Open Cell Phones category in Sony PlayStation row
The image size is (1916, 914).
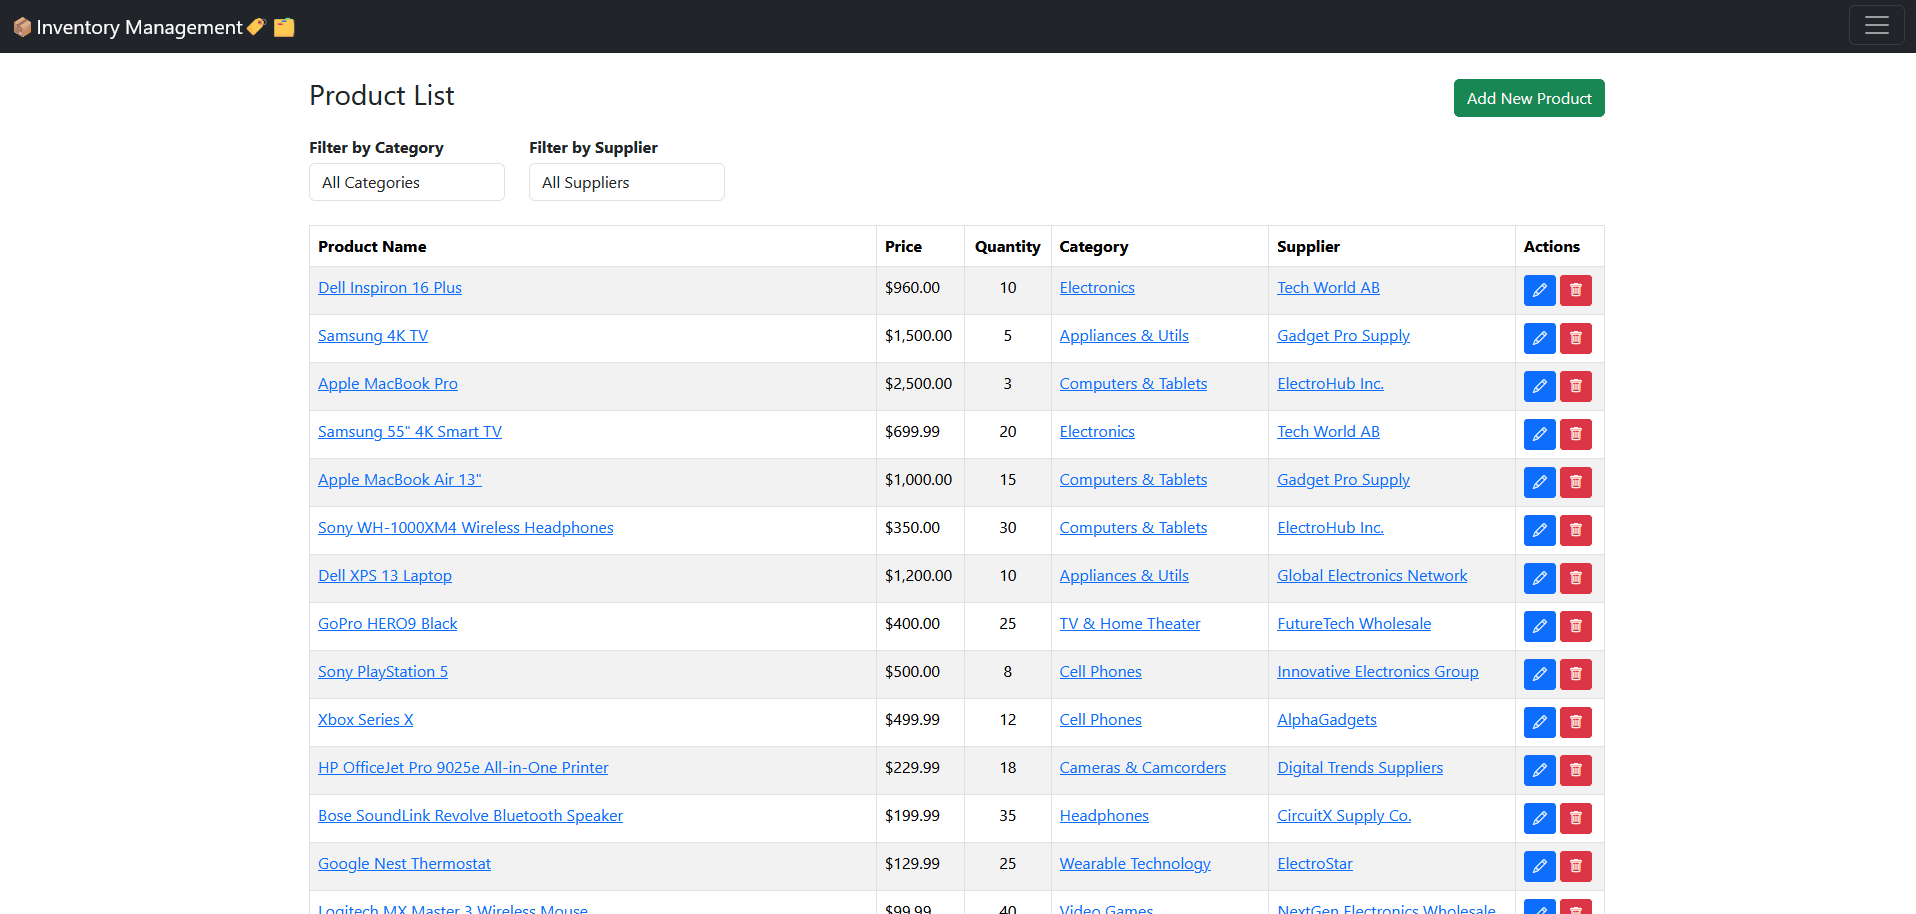coord(1100,672)
